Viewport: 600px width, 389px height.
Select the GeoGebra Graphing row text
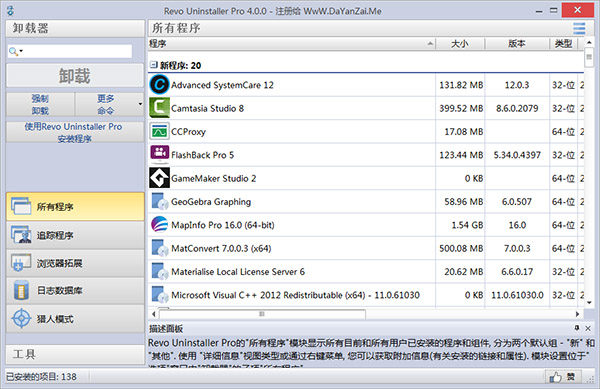click(x=211, y=202)
